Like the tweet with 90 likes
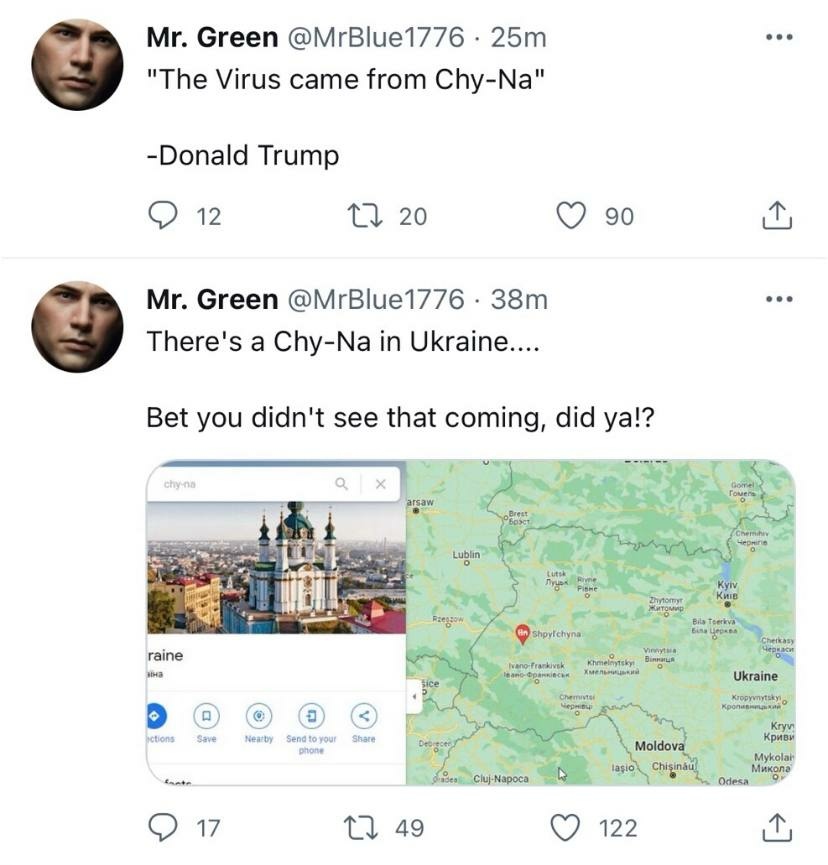The height and width of the screenshot is (865, 828). (x=571, y=215)
